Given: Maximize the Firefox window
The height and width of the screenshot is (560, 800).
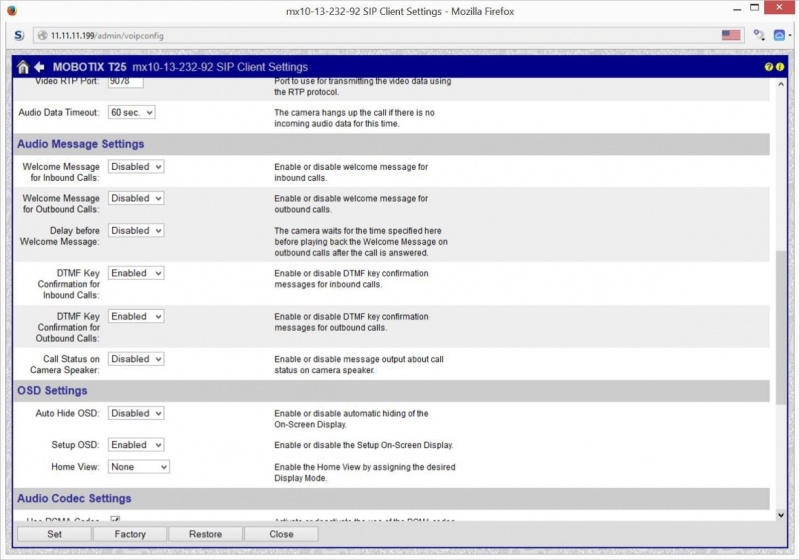Looking at the screenshot, I should [755, 8].
